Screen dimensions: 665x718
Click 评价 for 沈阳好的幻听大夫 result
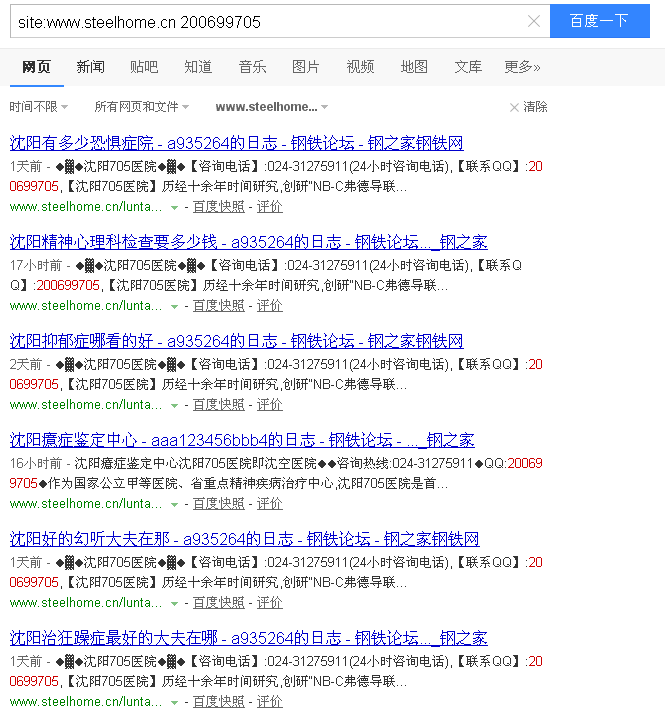(269, 603)
